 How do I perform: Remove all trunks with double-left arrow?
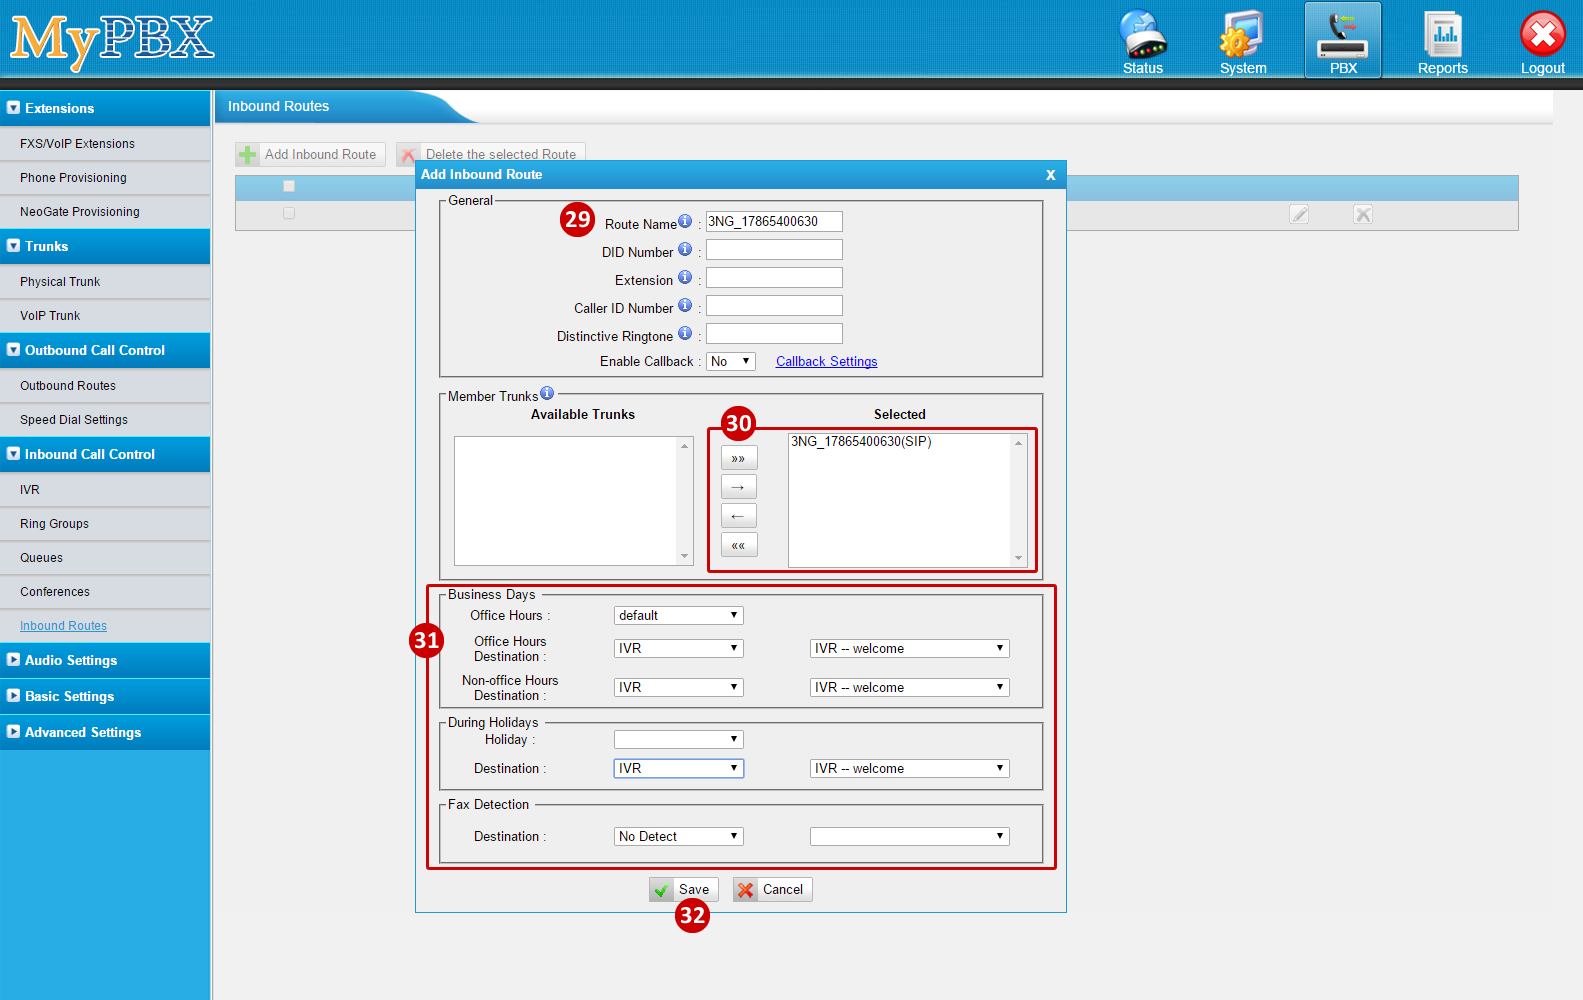(738, 545)
